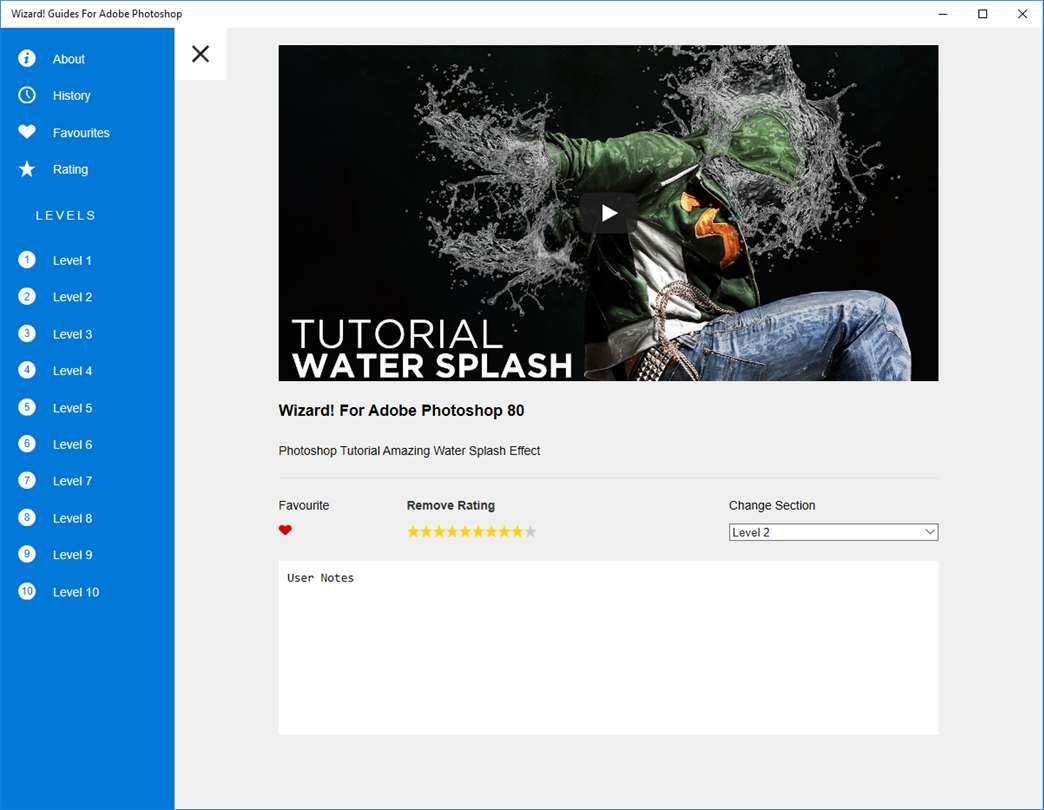Click the Level 3 number badge
The height and width of the screenshot is (810, 1044).
pyautogui.click(x=27, y=333)
